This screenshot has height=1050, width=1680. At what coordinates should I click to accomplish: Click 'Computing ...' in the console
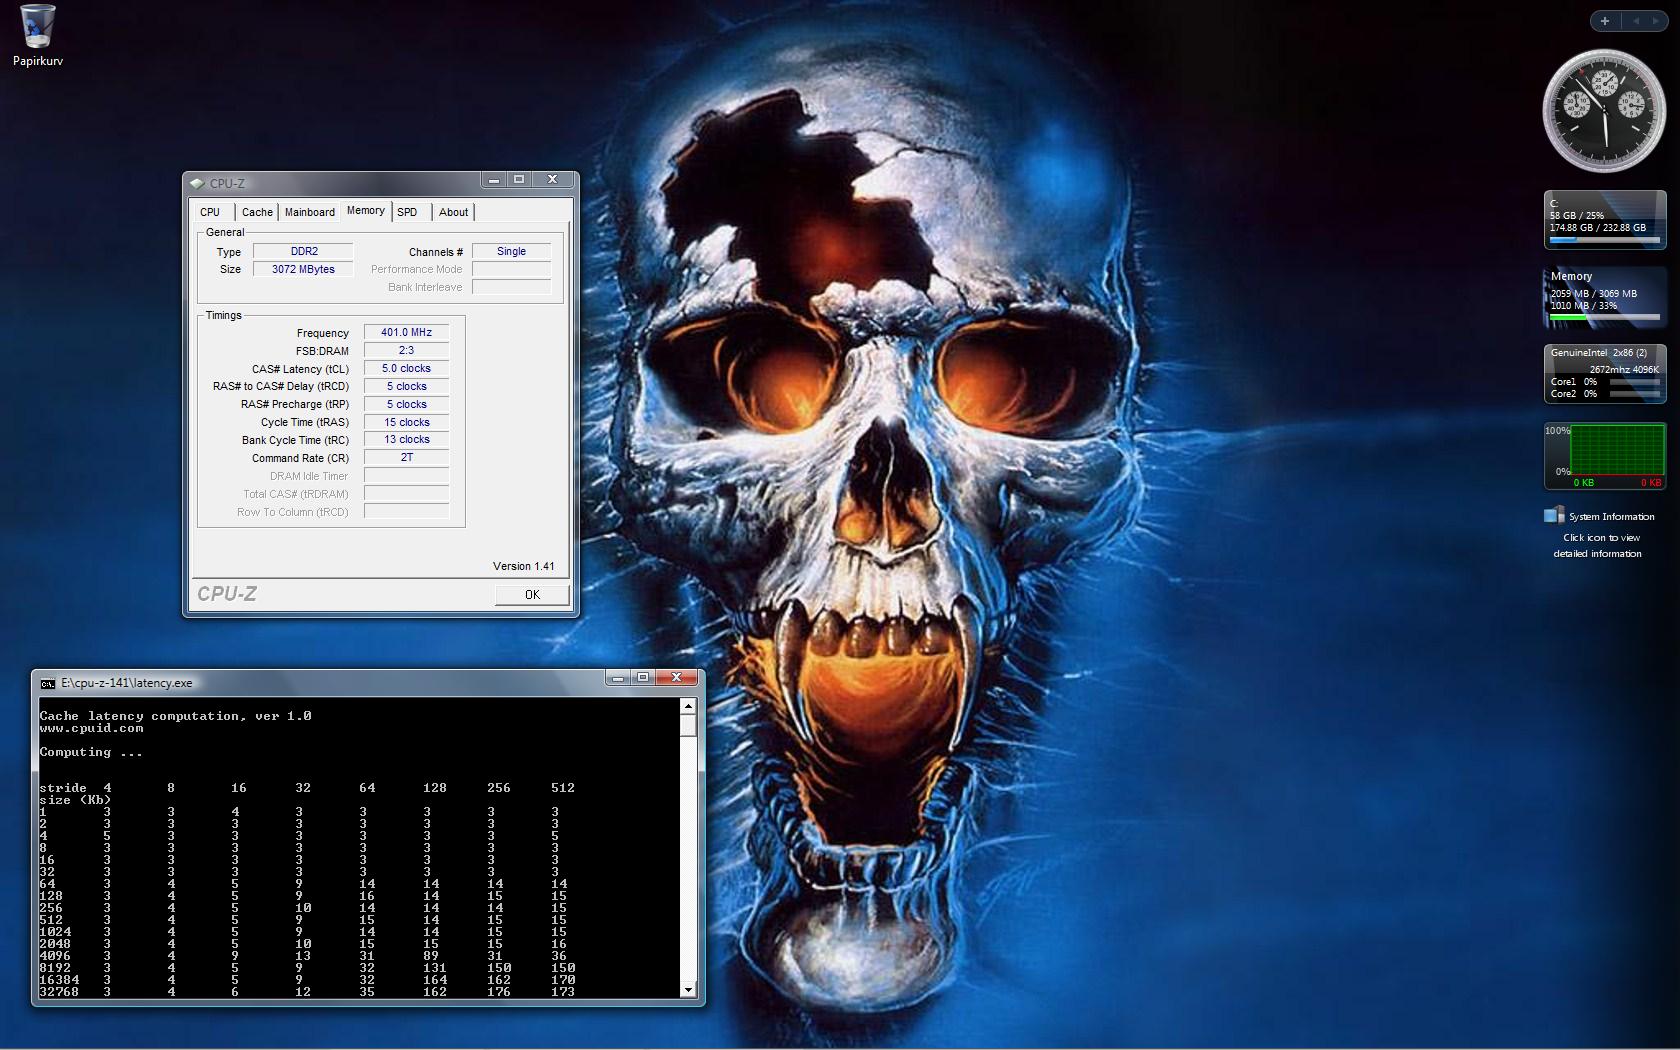[91, 752]
